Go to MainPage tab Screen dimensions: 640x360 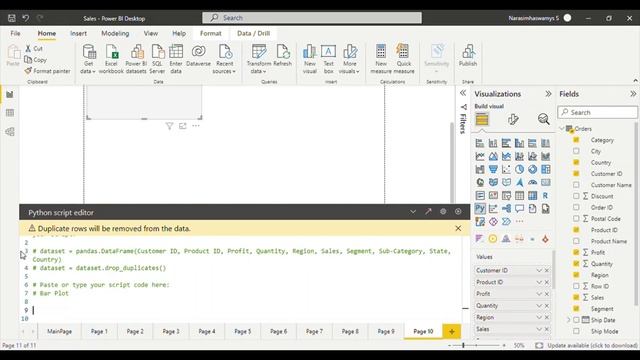[x=60, y=331]
